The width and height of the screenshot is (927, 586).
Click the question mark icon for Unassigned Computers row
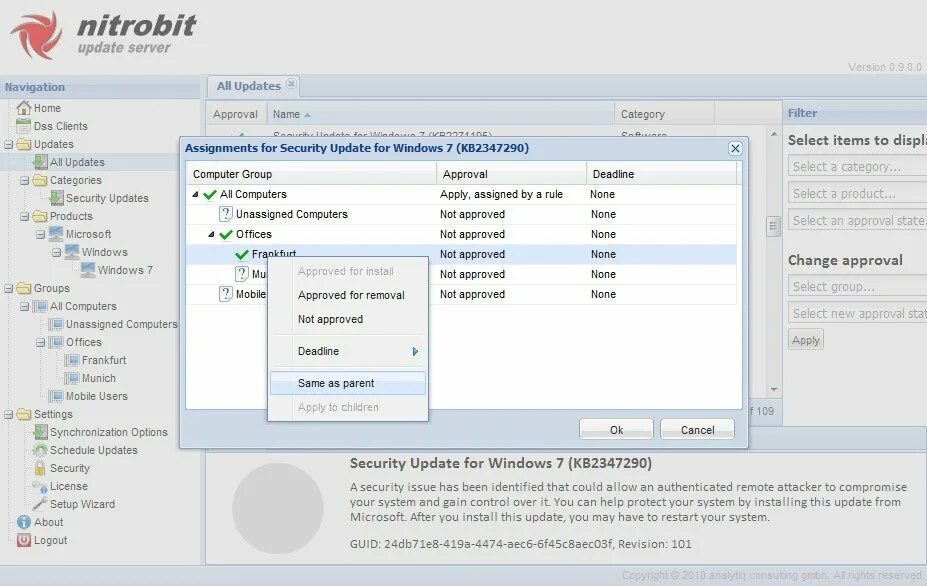pos(225,214)
